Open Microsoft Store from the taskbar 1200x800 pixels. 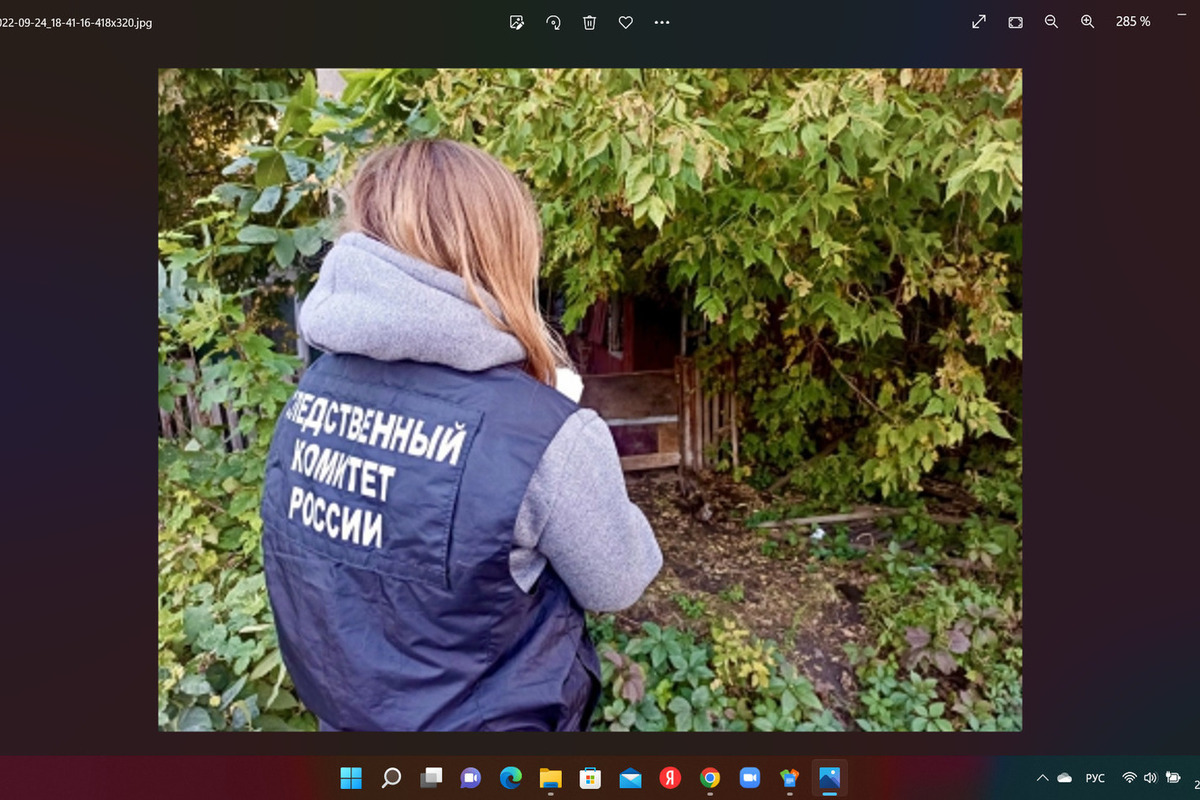point(590,777)
